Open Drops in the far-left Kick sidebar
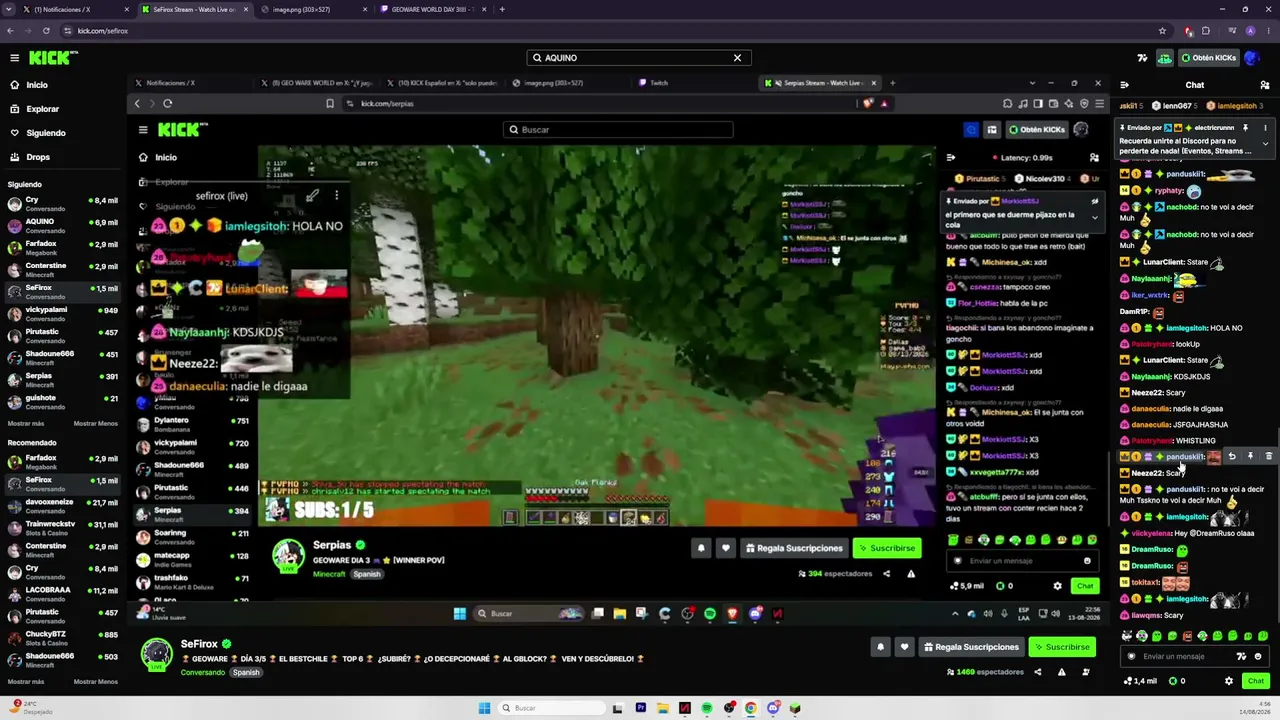Image resolution: width=1280 pixels, height=720 pixels. click(38, 157)
